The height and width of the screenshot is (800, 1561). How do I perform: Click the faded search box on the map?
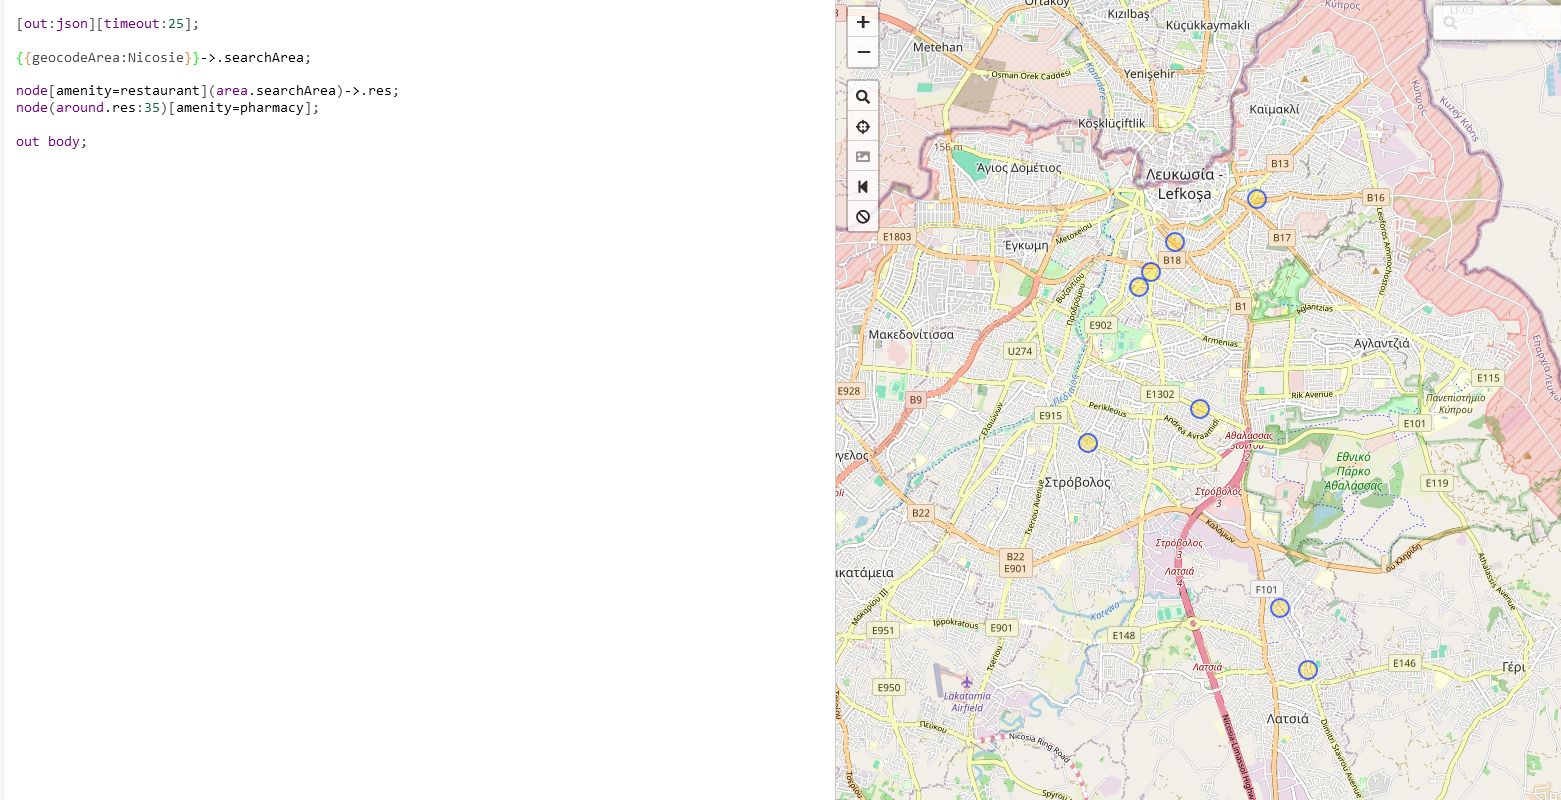1495,23
